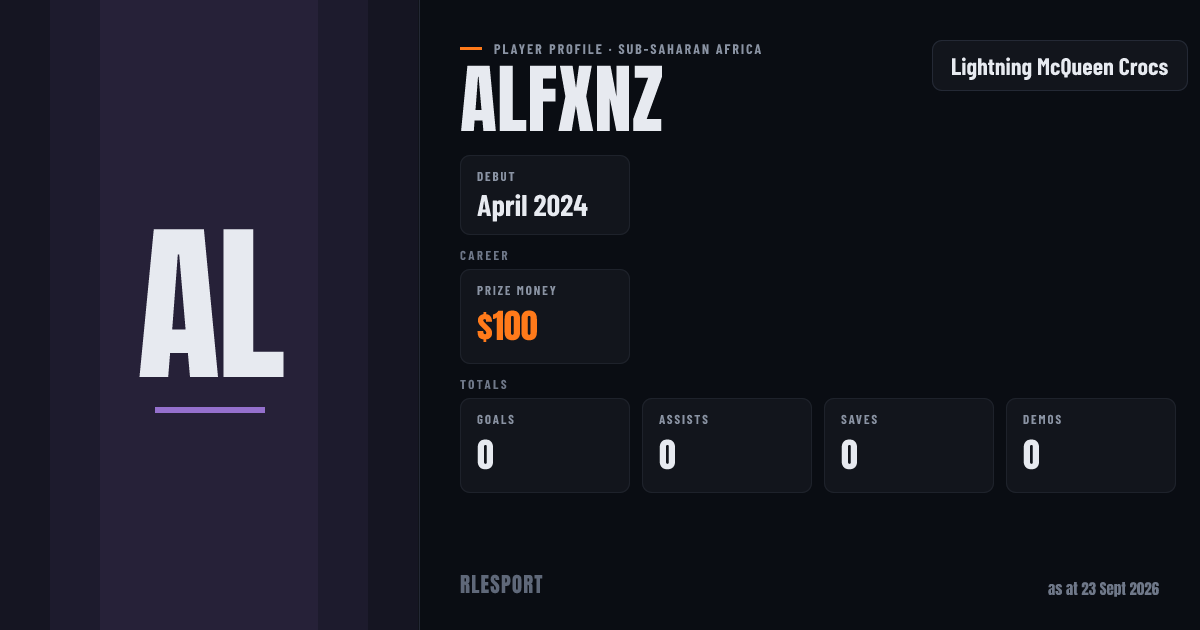
Task: Click the Lightning McQueen Crocs team badge
Action: pos(1060,66)
